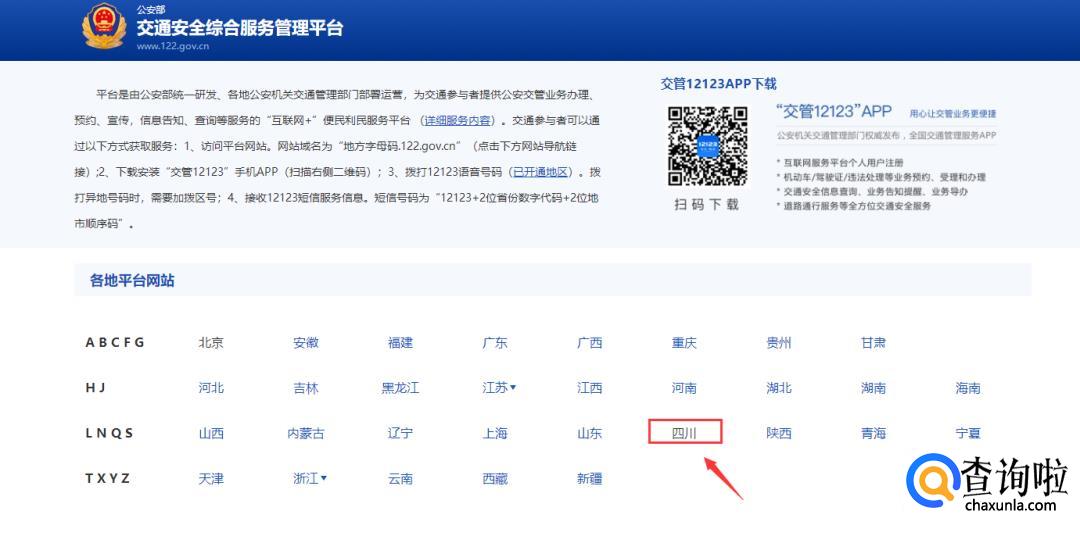This screenshot has width=1080, height=536.
Task: Open the 新疆 platform site
Action: 590,478
